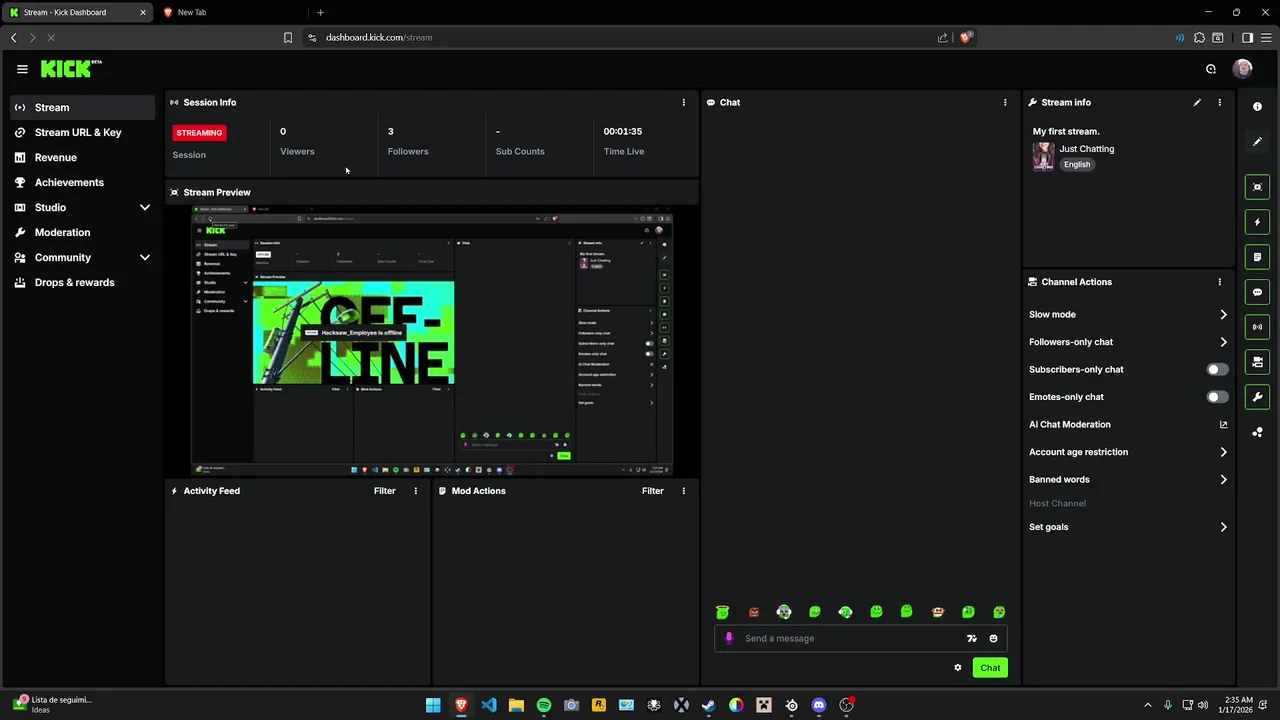Pick the angry red emote above the chat box
Image resolution: width=1280 pixels, height=720 pixels.
tap(754, 612)
